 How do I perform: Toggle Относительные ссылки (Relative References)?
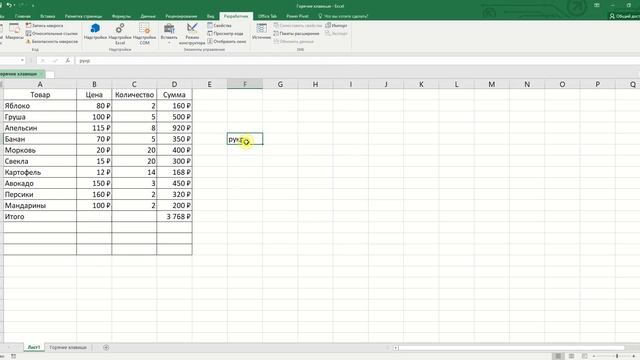pos(51,33)
